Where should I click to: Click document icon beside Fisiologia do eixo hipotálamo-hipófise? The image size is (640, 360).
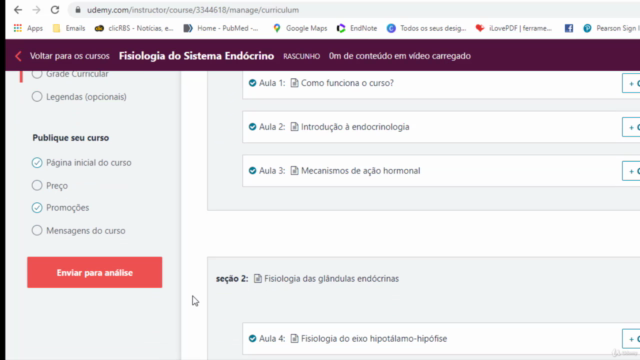pyautogui.click(x=294, y=338)
